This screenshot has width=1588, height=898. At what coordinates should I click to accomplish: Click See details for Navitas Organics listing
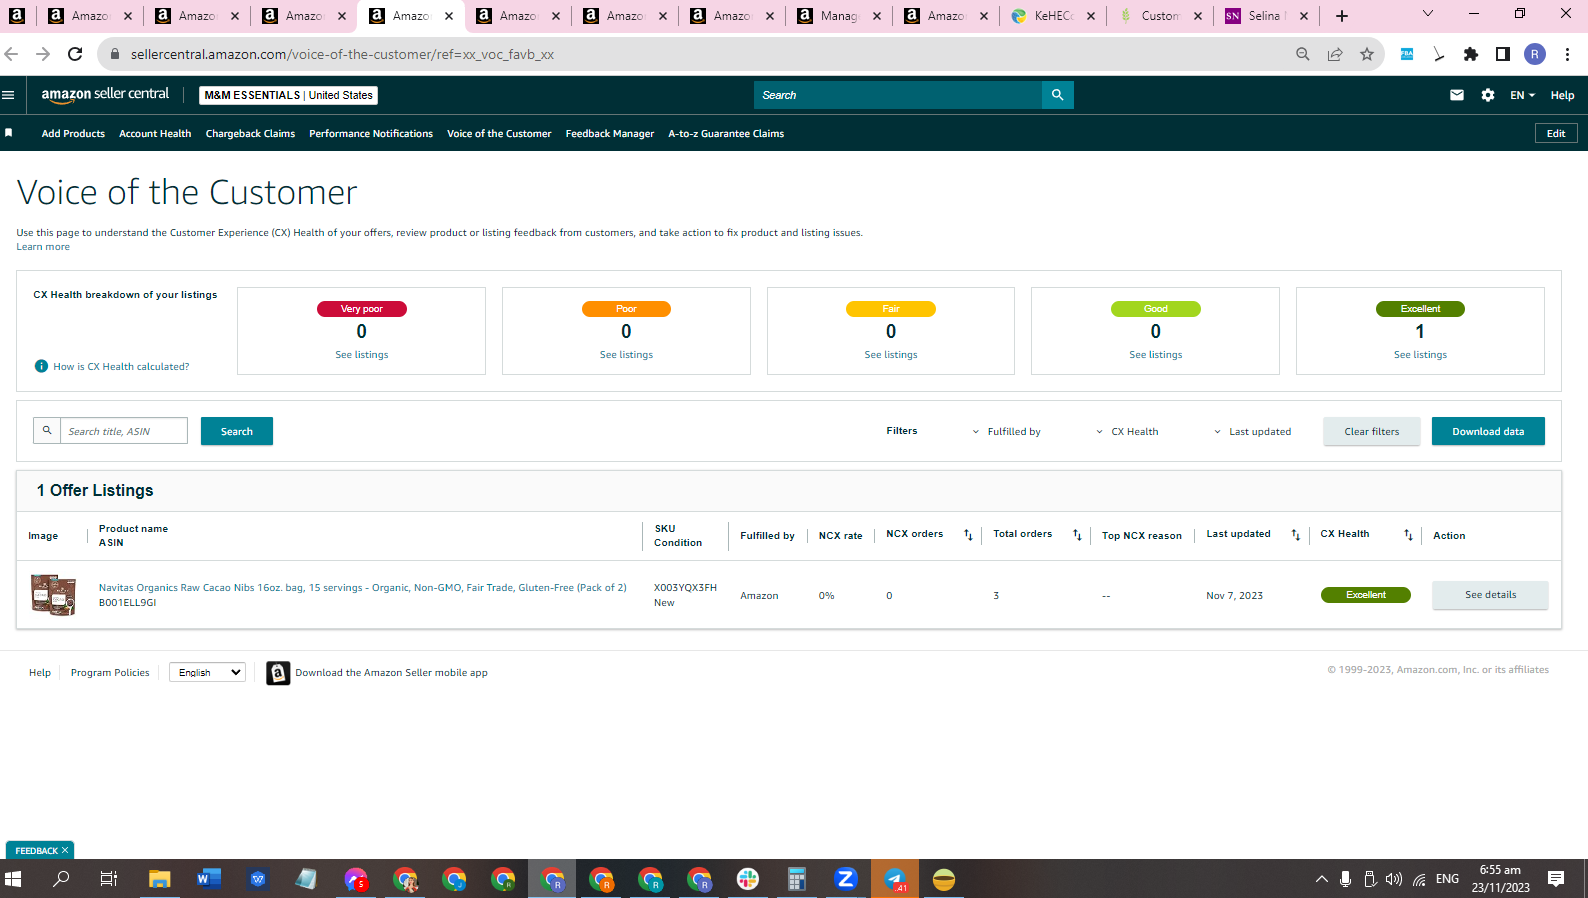pyautogui.click(x=1490, y=595)
